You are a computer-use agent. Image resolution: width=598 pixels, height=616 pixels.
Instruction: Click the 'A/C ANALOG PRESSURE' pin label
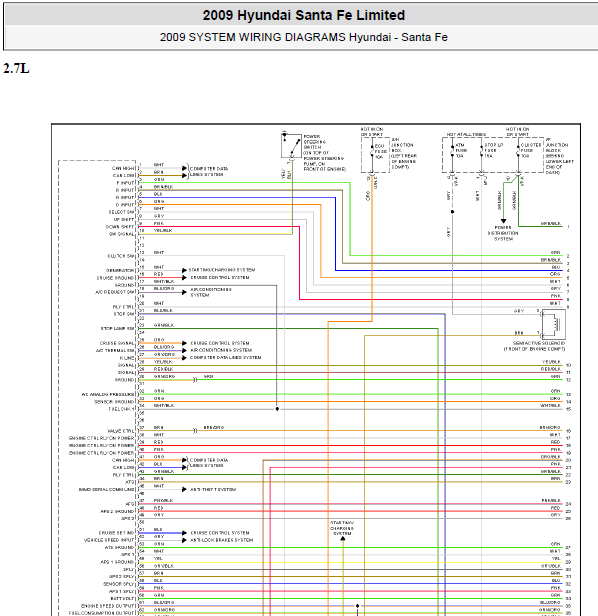(108, 394)
